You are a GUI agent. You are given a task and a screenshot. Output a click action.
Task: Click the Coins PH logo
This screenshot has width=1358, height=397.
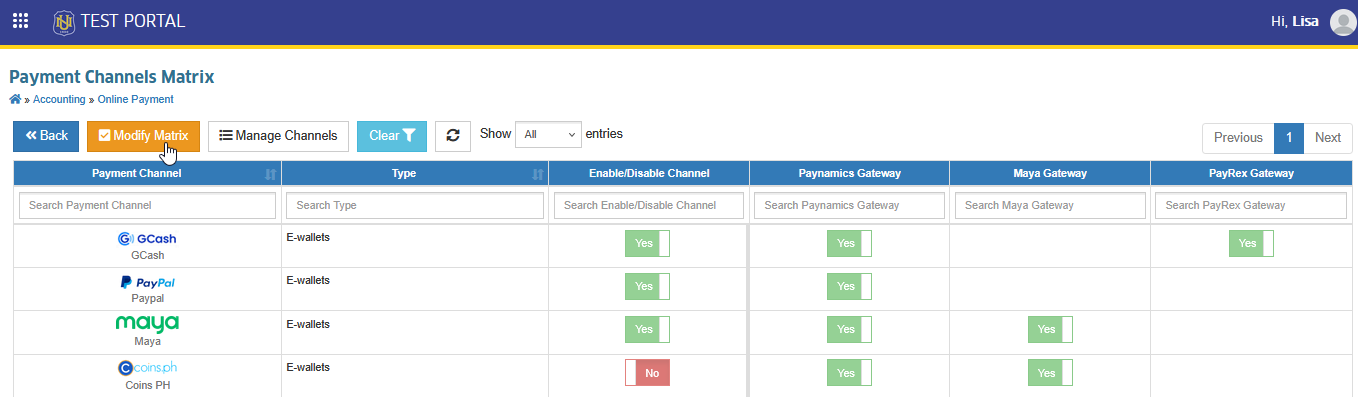coord(147,368)
